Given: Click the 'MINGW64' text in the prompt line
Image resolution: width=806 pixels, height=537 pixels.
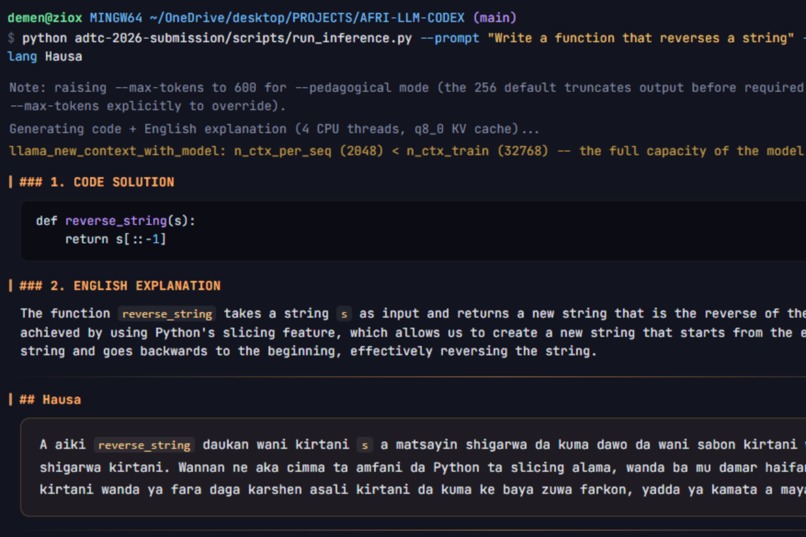Looking at the screenshot, I should click(x=116, y=18).
